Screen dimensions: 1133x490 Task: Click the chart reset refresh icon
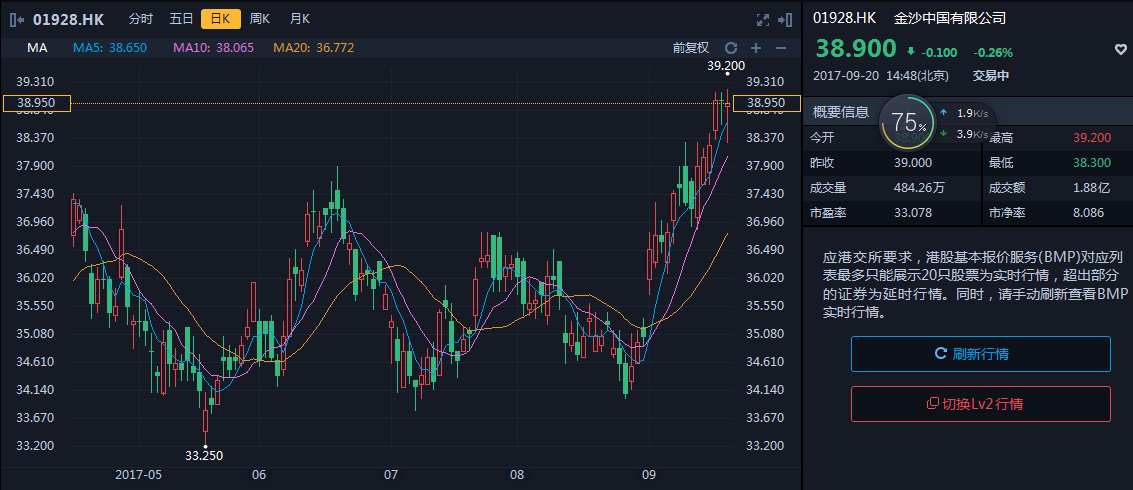731,48
